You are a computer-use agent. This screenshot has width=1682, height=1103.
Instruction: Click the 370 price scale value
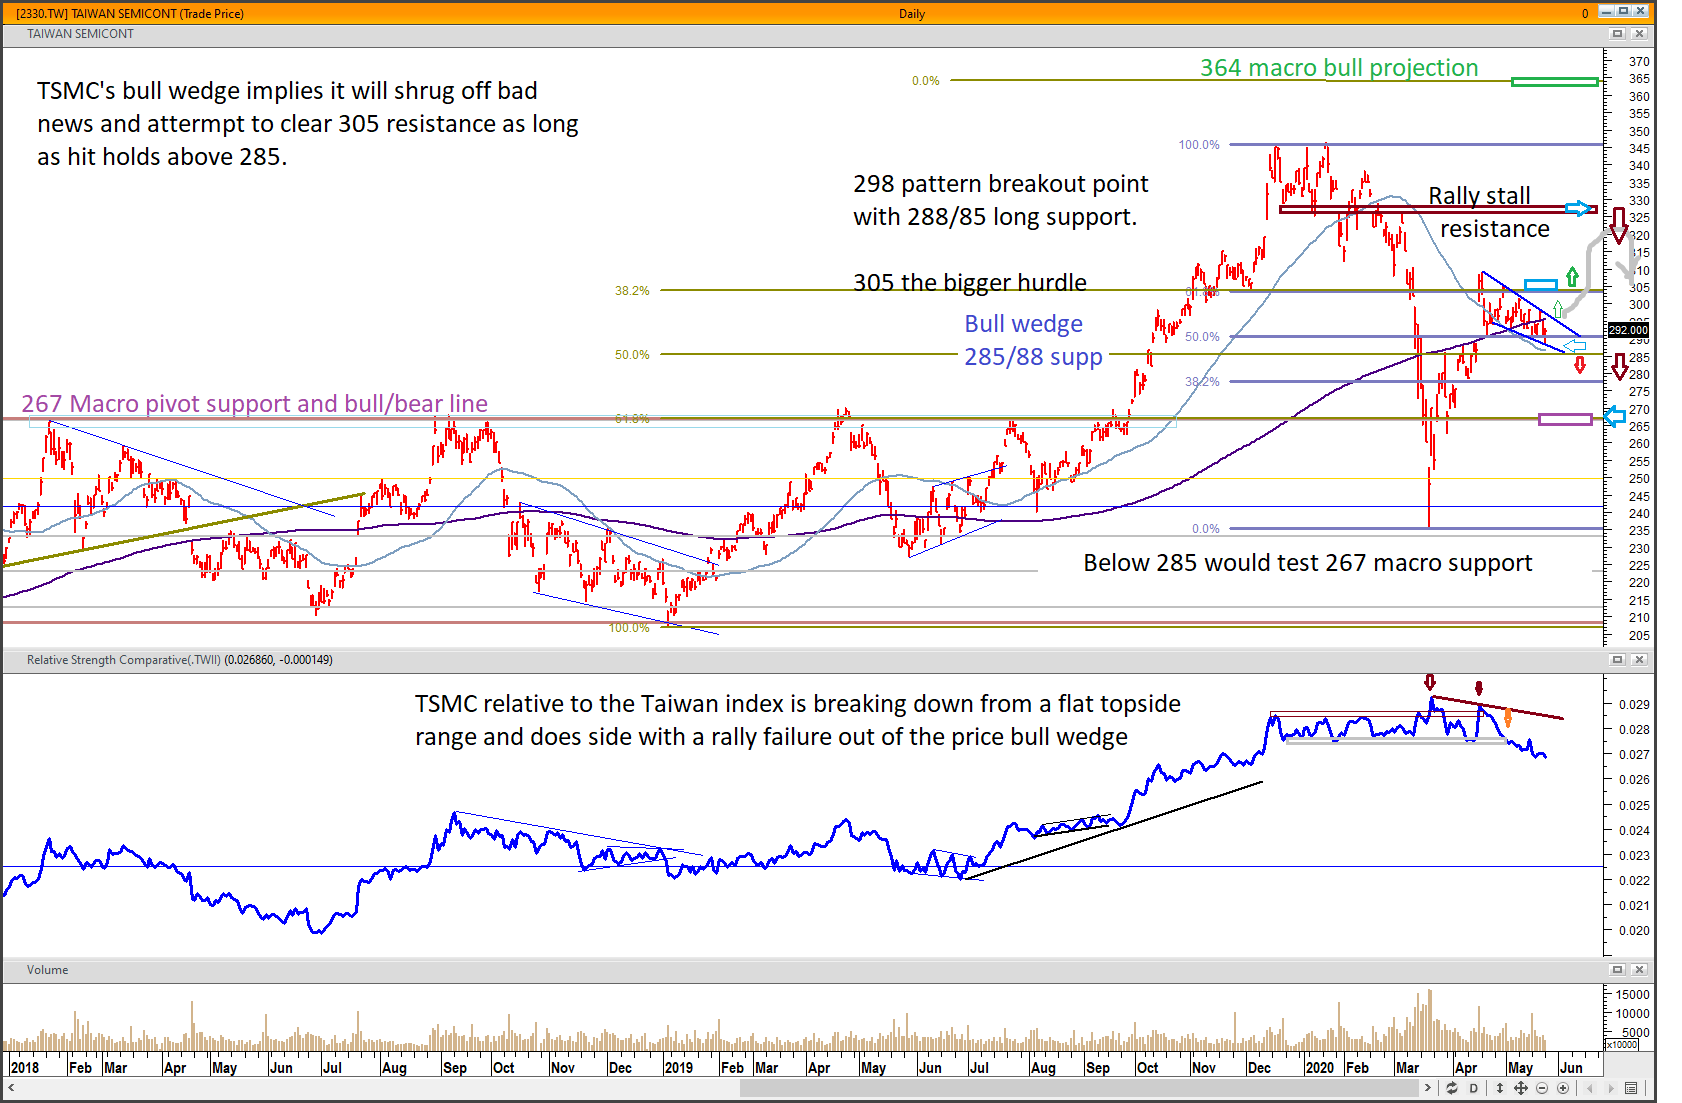pos(1639,62)
